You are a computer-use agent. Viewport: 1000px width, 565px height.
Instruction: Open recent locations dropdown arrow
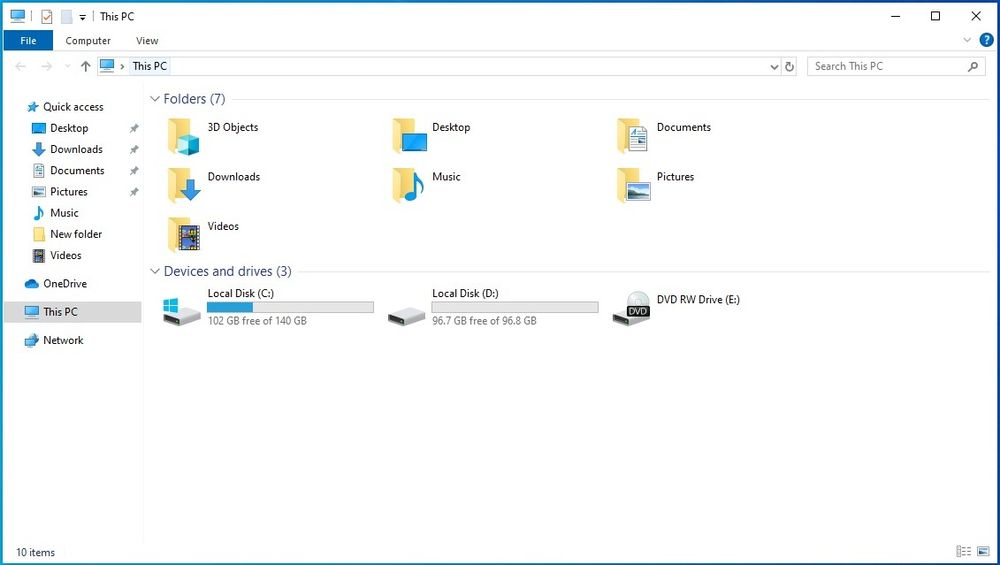(x=68, y=66)
